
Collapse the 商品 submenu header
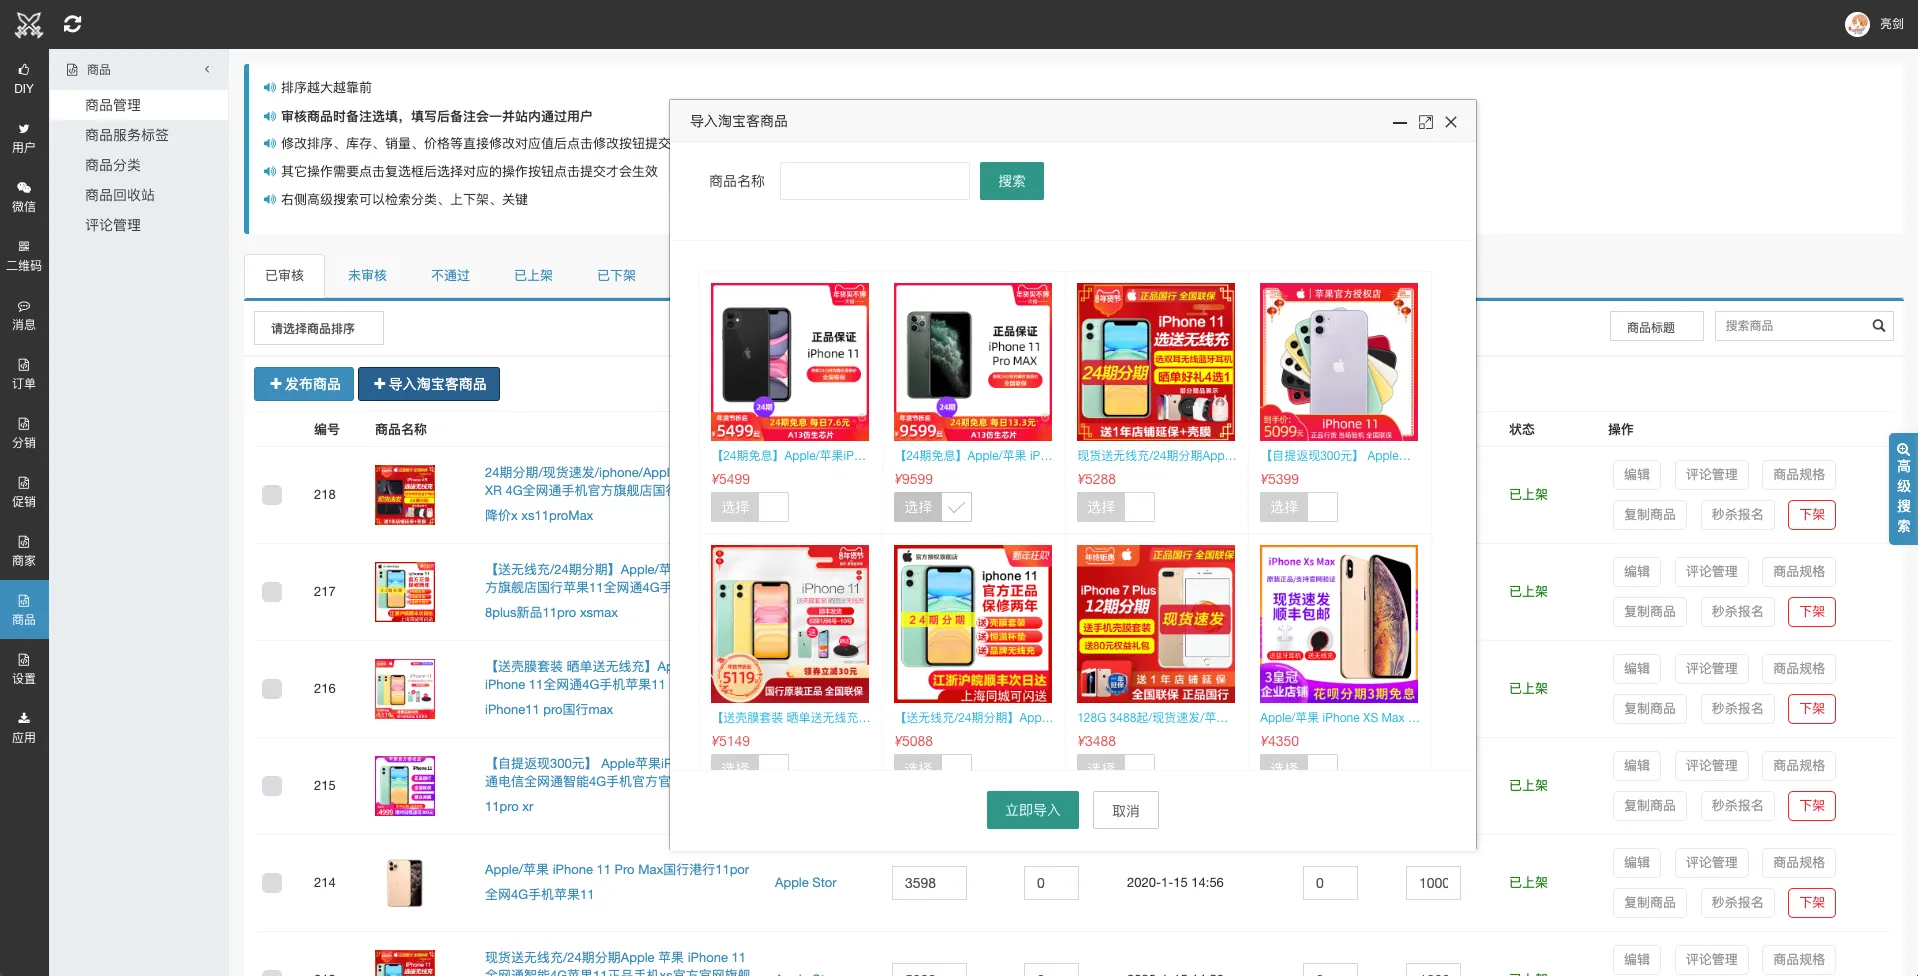coord(139,70)
